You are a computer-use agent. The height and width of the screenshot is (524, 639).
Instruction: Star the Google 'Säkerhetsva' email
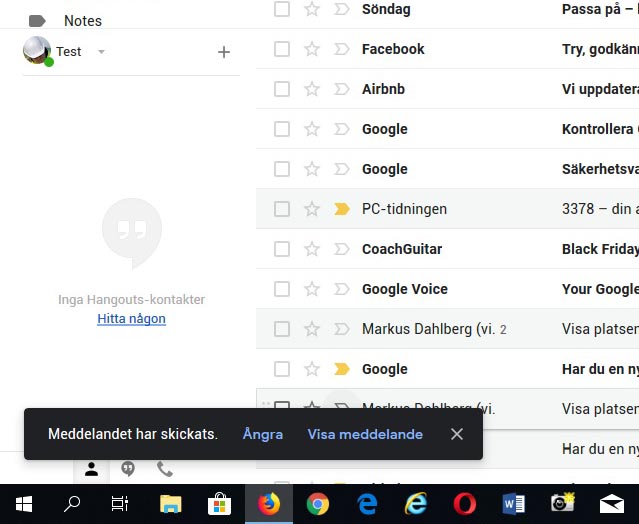tap(312, 169)
